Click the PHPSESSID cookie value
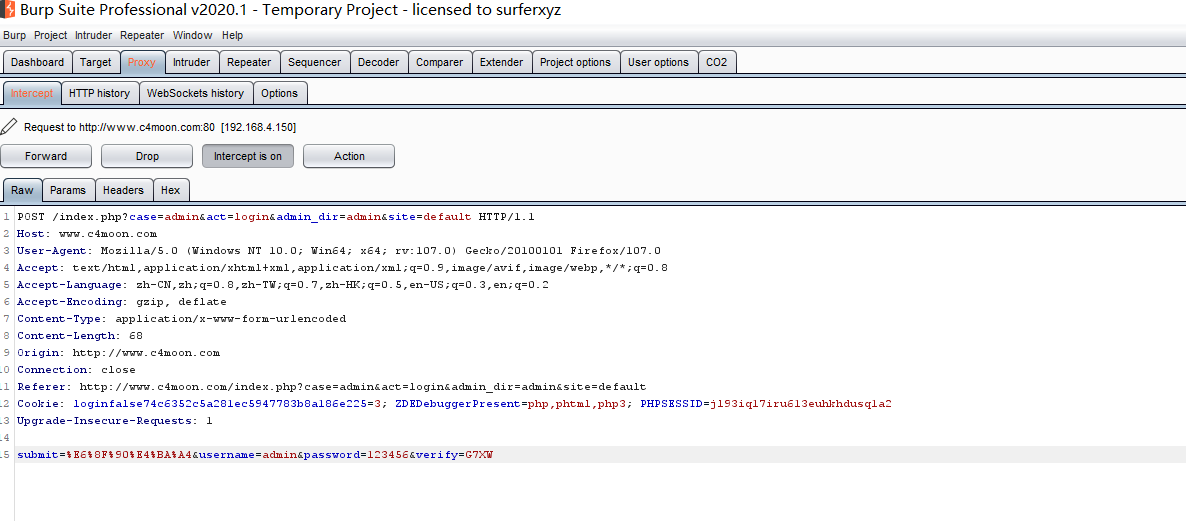Image resolution: width=1186 pixels, height=521 pixels. (800, 404)
